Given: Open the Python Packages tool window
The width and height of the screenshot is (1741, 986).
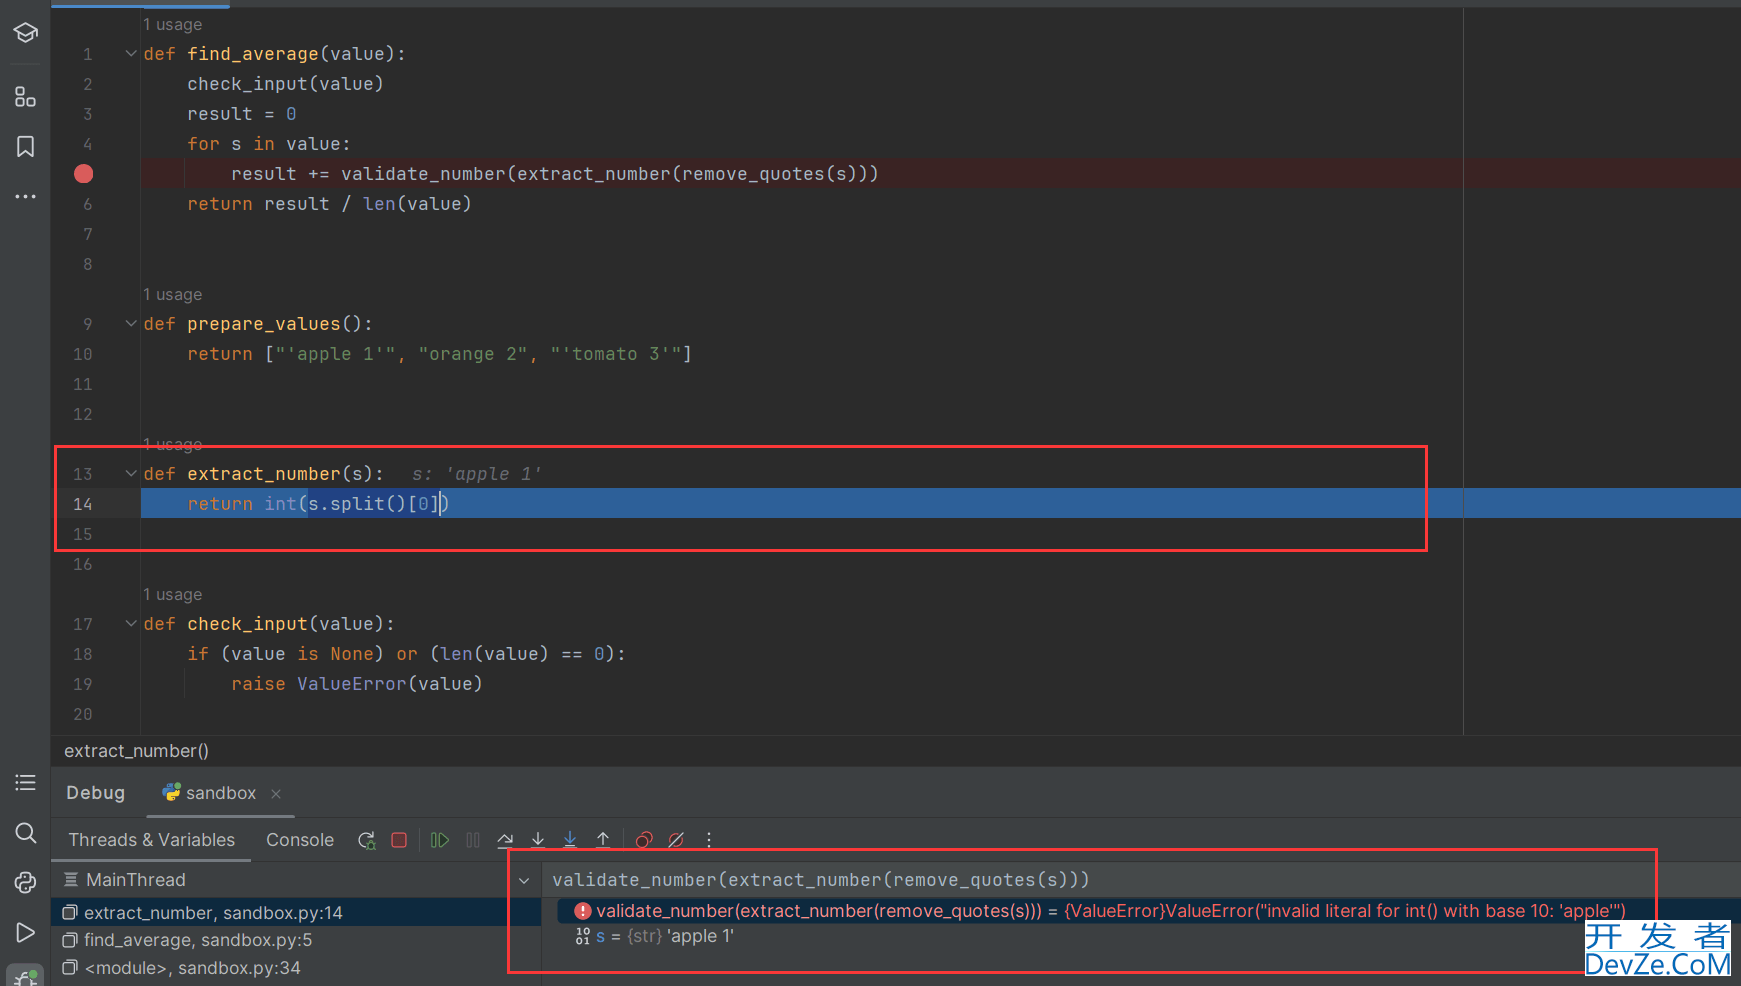Looking at the screenshot, I should click(25, 783).
